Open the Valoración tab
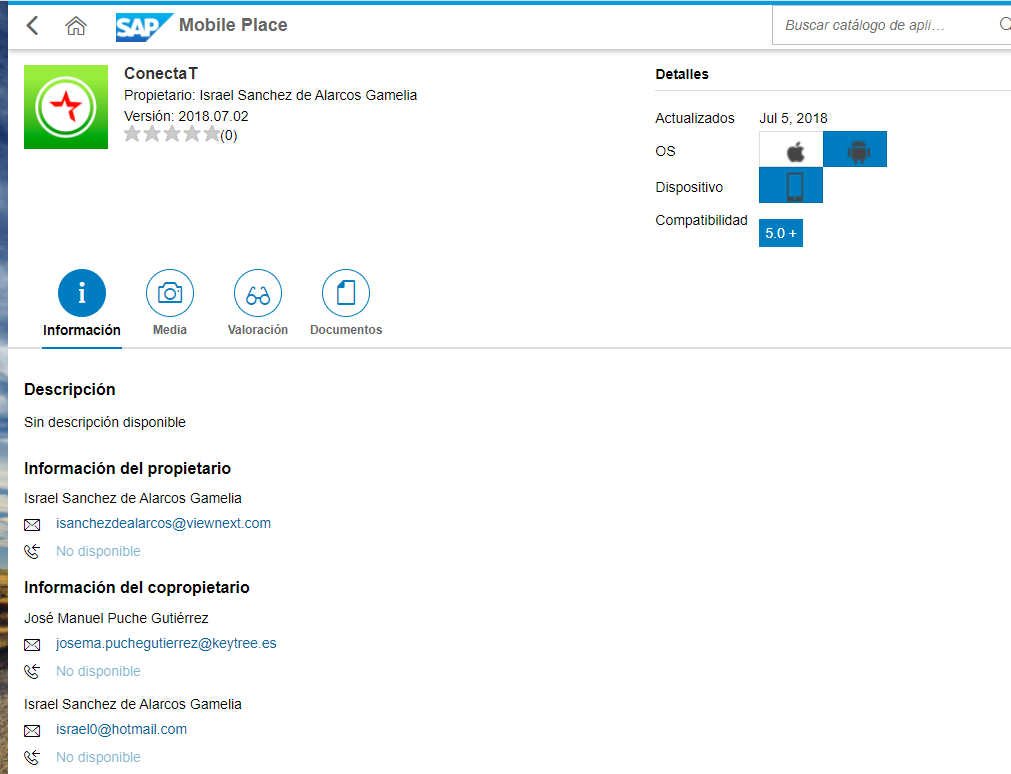This screenshot has width=1011, height=774. click(258, 294)
